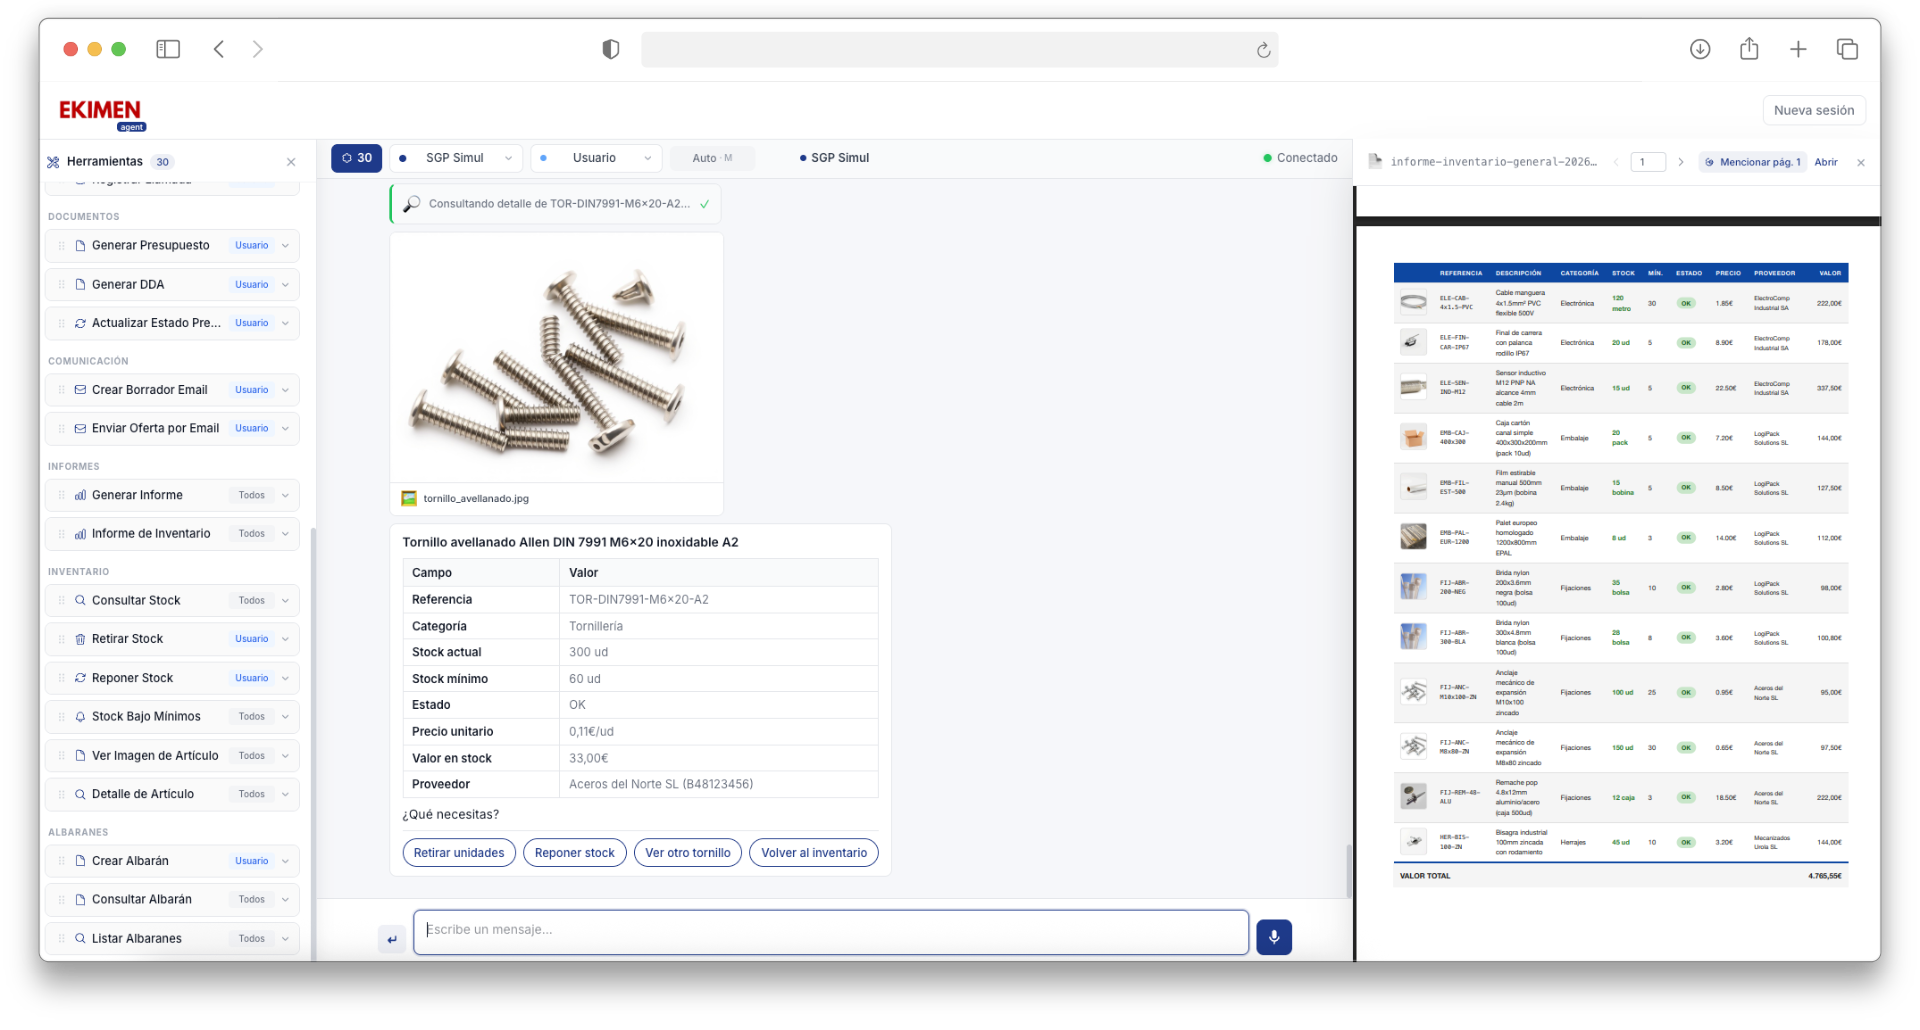Screen dimensions: 1920x1030
Task: Close the Herramientas panel
Action: (x=291, y=162)
